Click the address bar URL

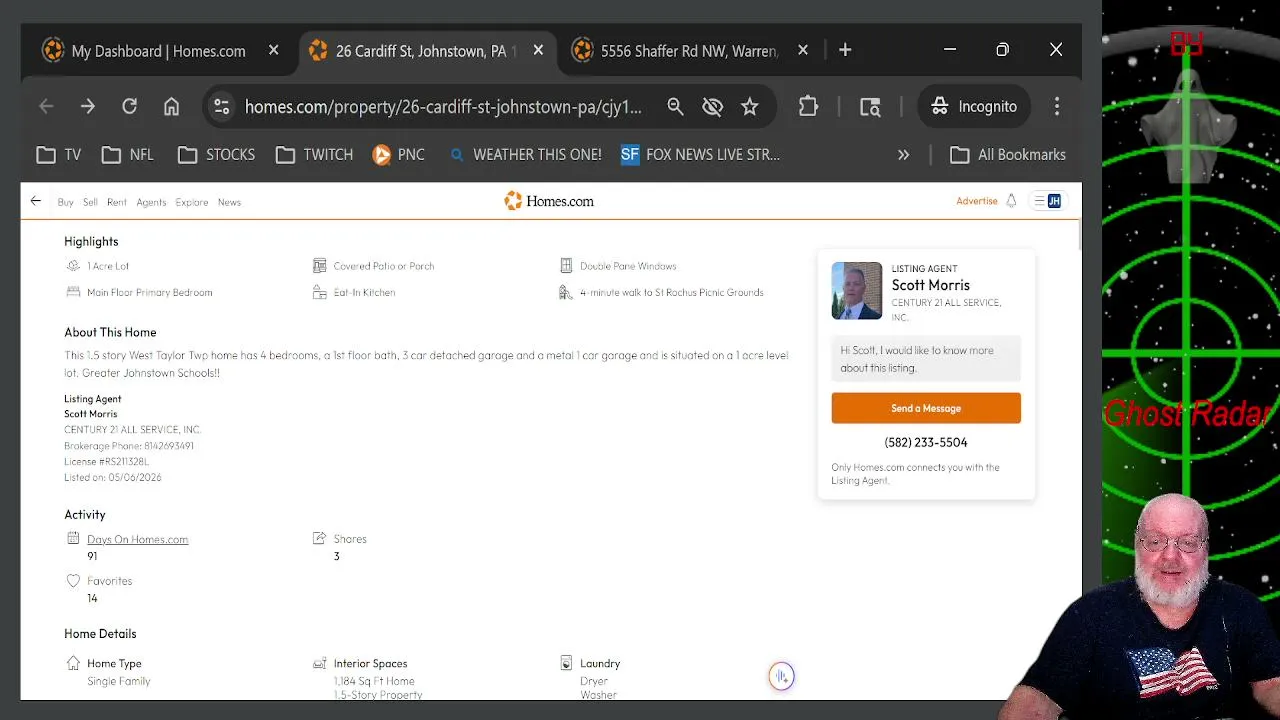443,106
